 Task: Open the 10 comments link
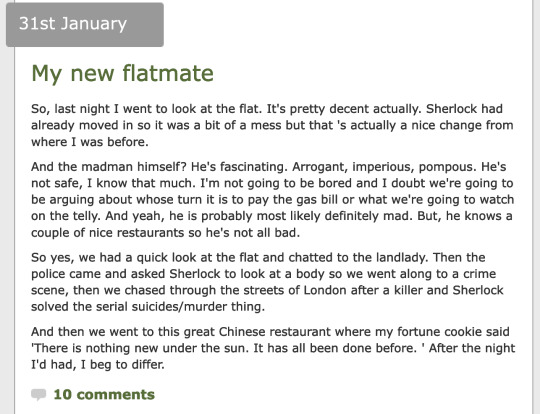point(104,395)
